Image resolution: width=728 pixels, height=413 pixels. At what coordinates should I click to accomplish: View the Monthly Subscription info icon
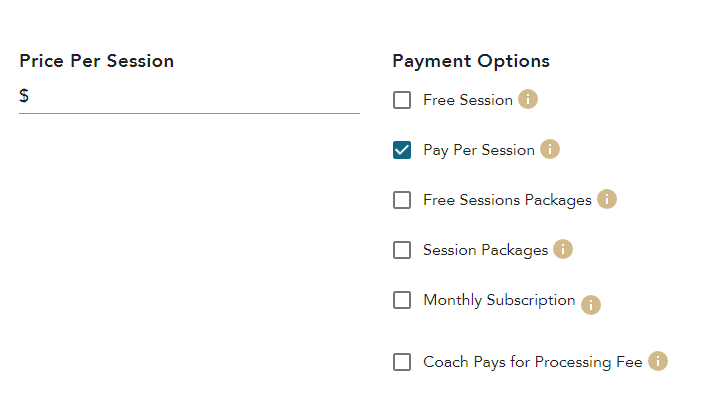[591, 305]
